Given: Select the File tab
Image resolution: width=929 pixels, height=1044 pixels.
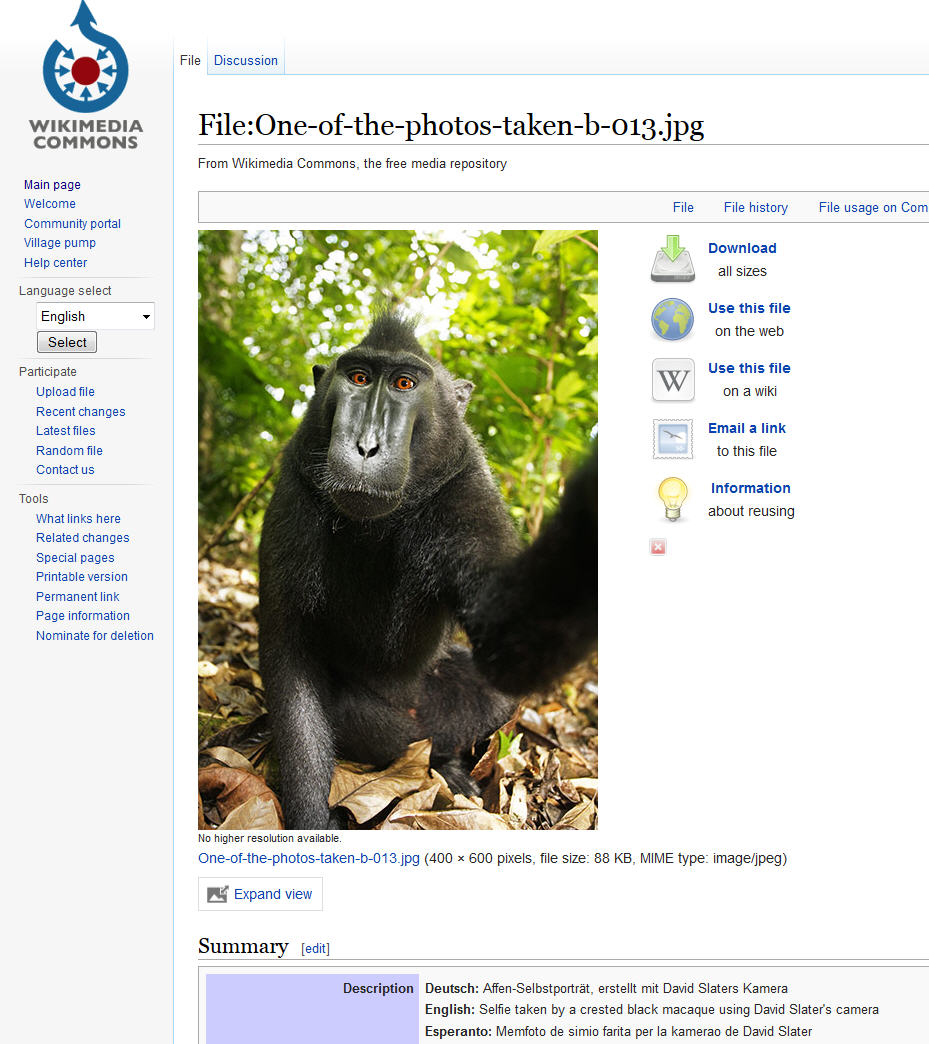Looking at the screenshot, I should (x=190, y=60).
